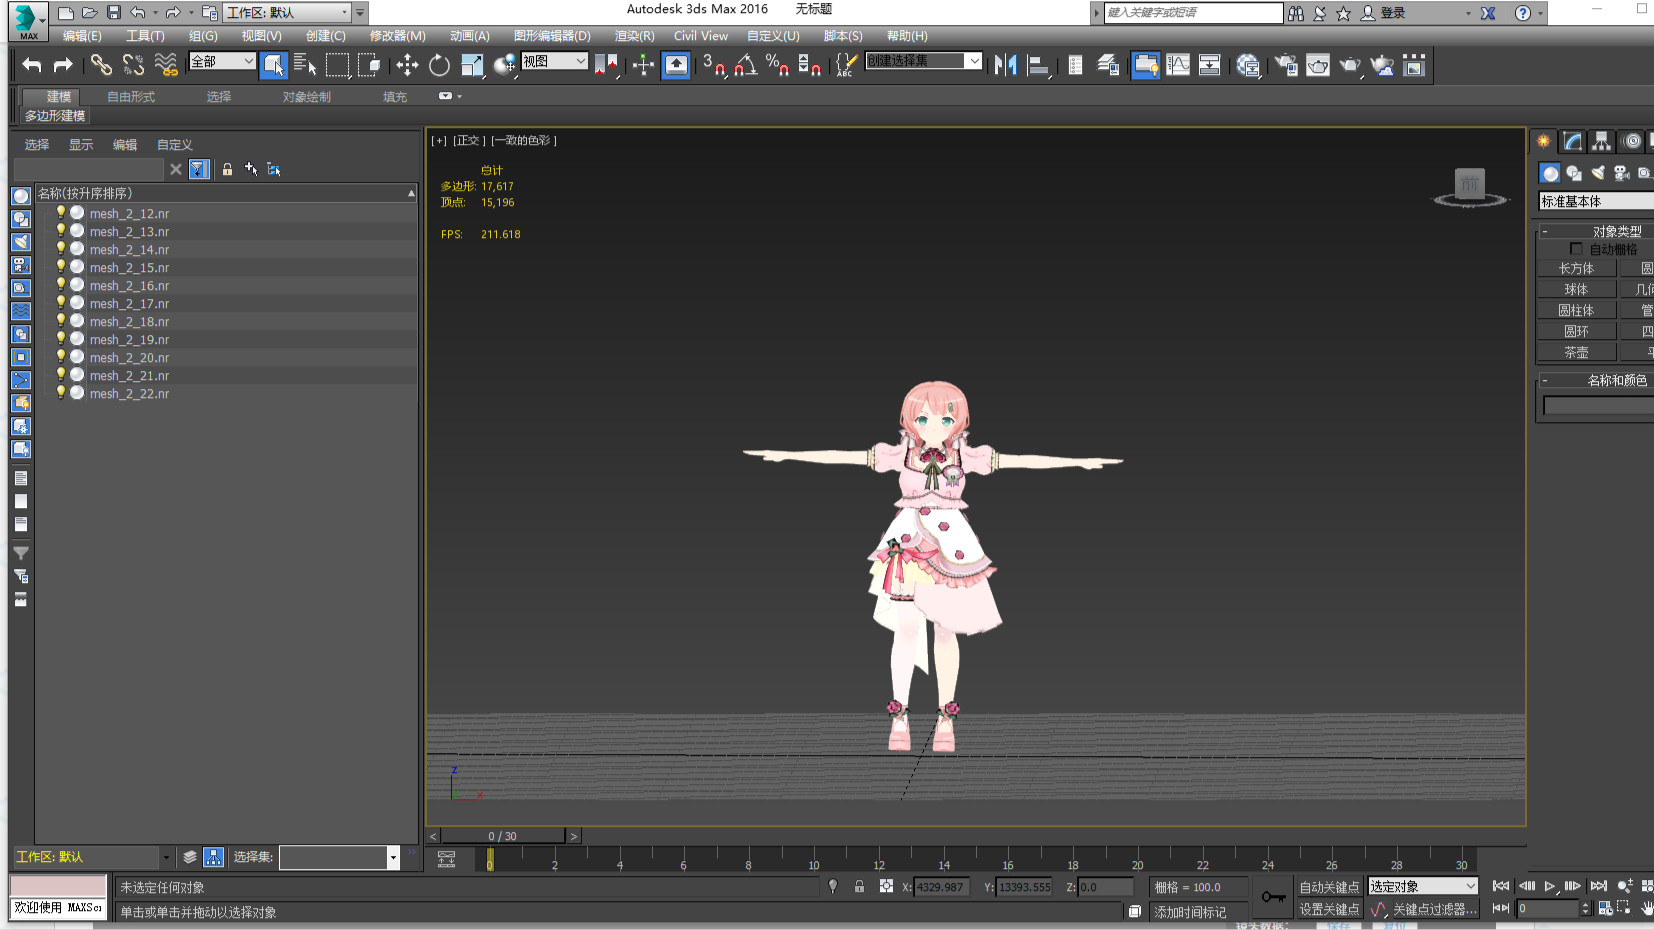The image size is (1654, 930).
Task: Open the Curve Editor from the toolbar
Action: point(1178,66)
